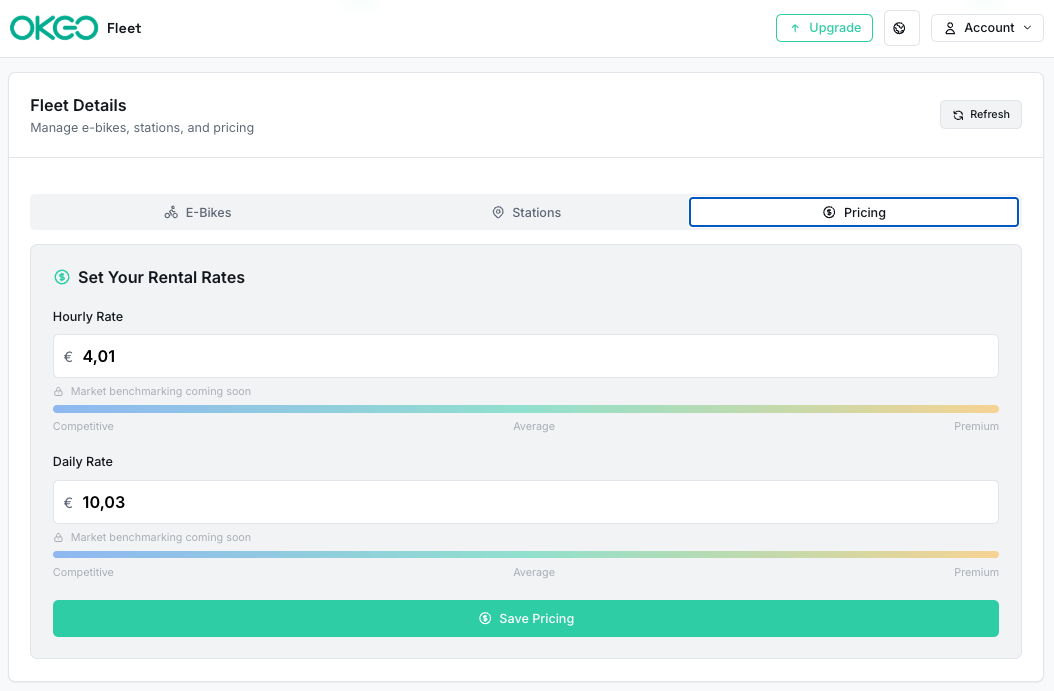Refresh the fleet details
The image size is (1054, 691).
coord(980,115)
